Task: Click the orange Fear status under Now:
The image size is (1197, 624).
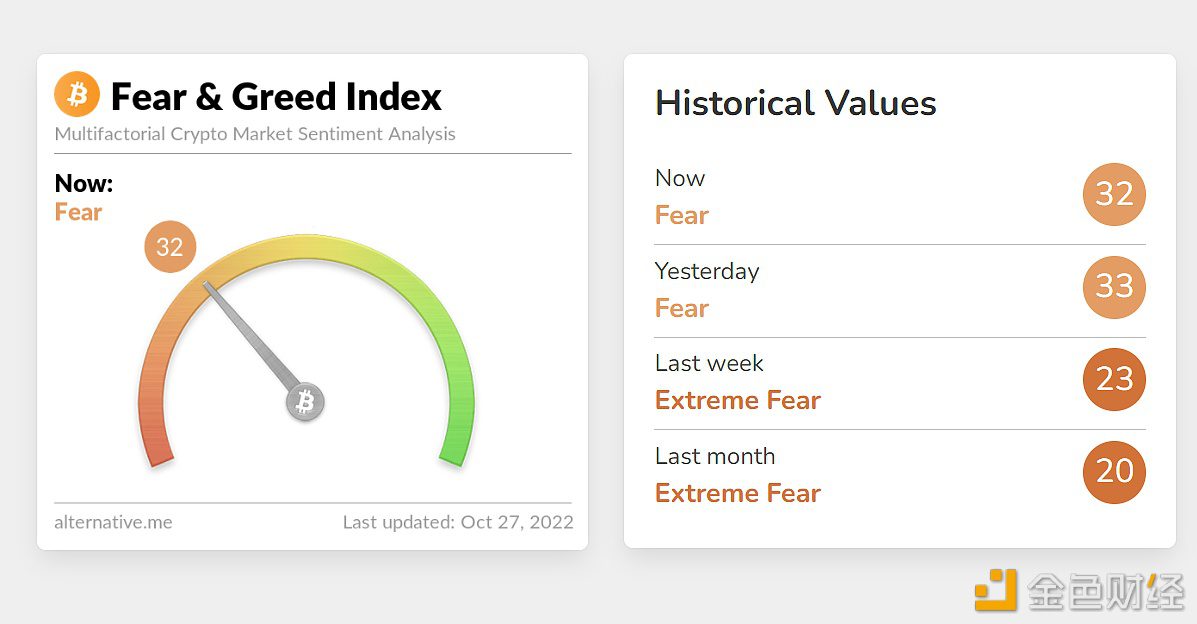Action: click(x=79, y=212)
